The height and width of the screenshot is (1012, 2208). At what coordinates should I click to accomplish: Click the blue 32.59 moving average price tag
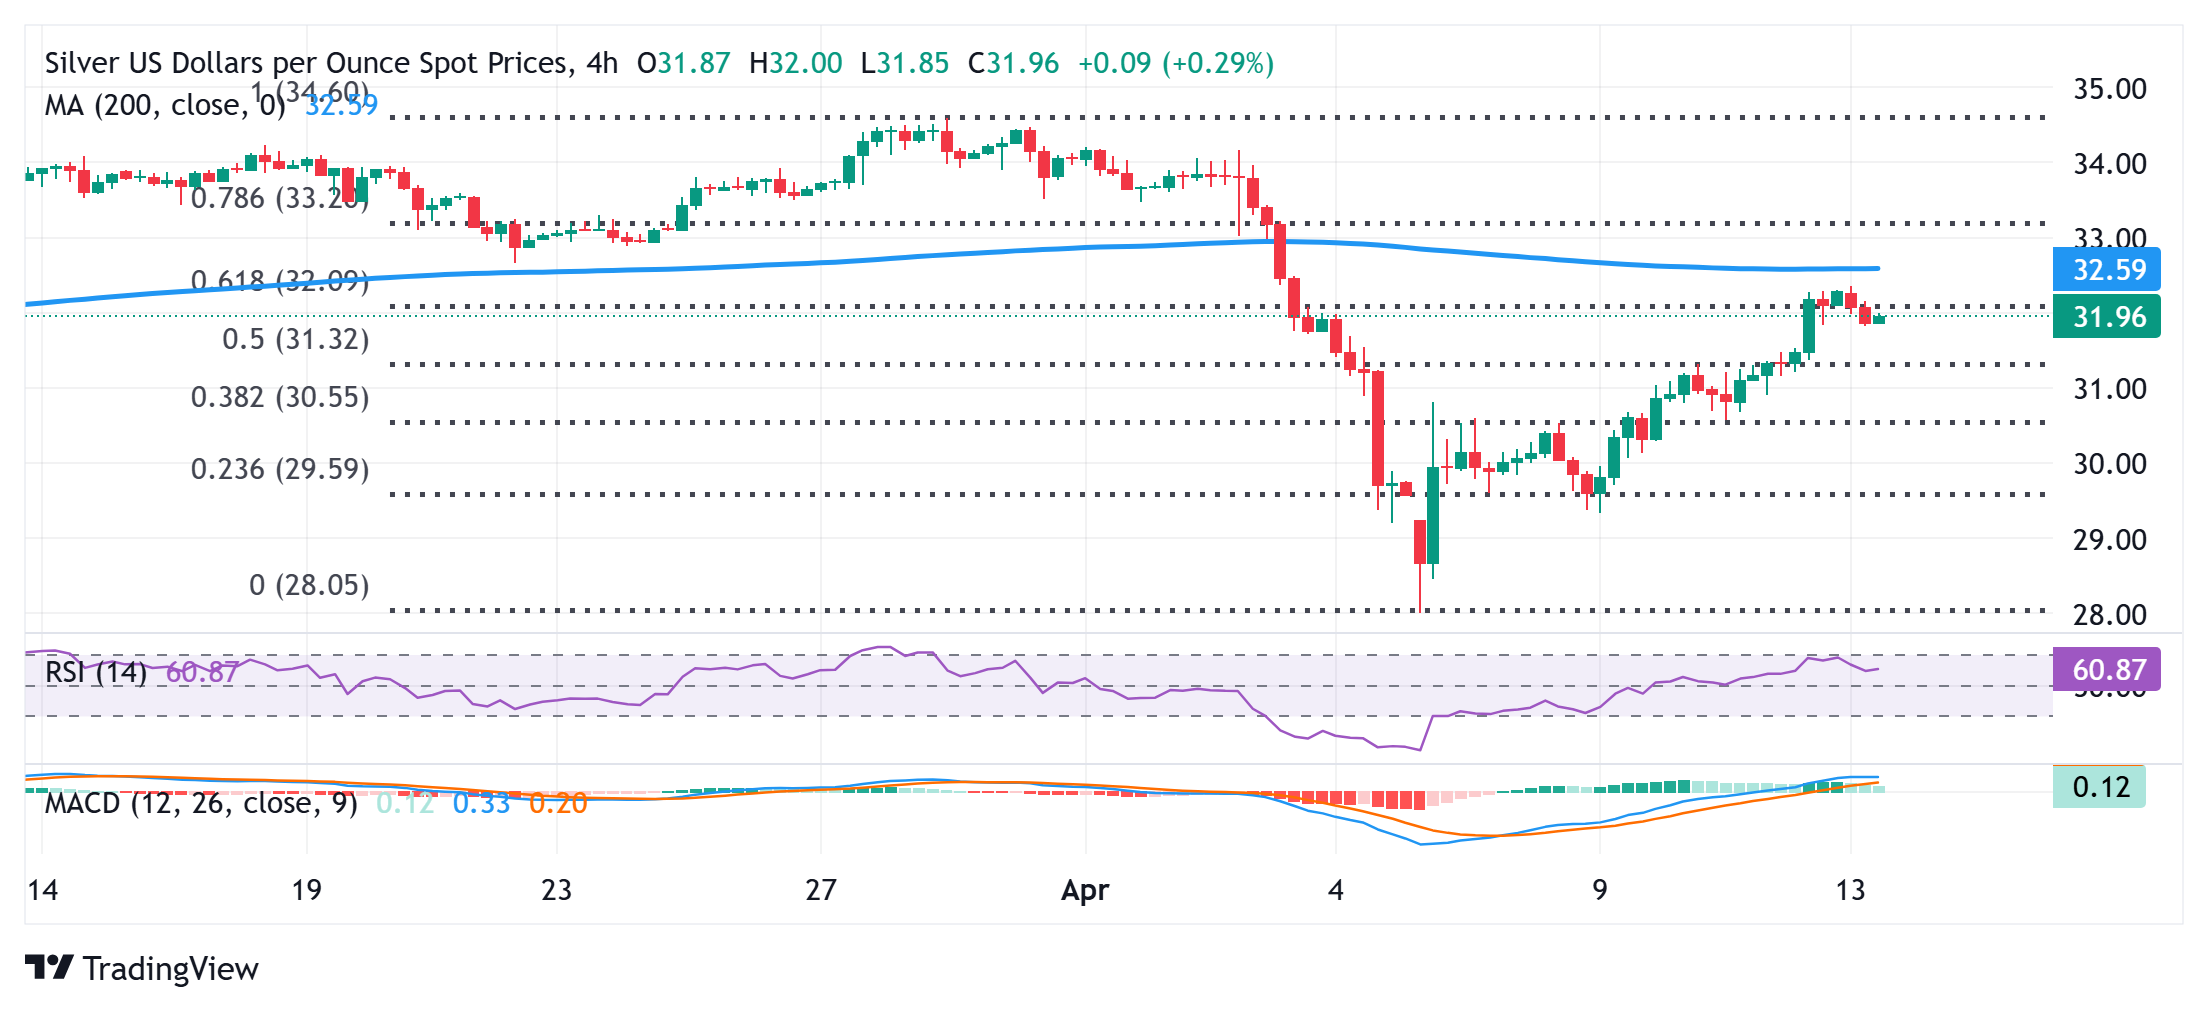[2107, 270]
